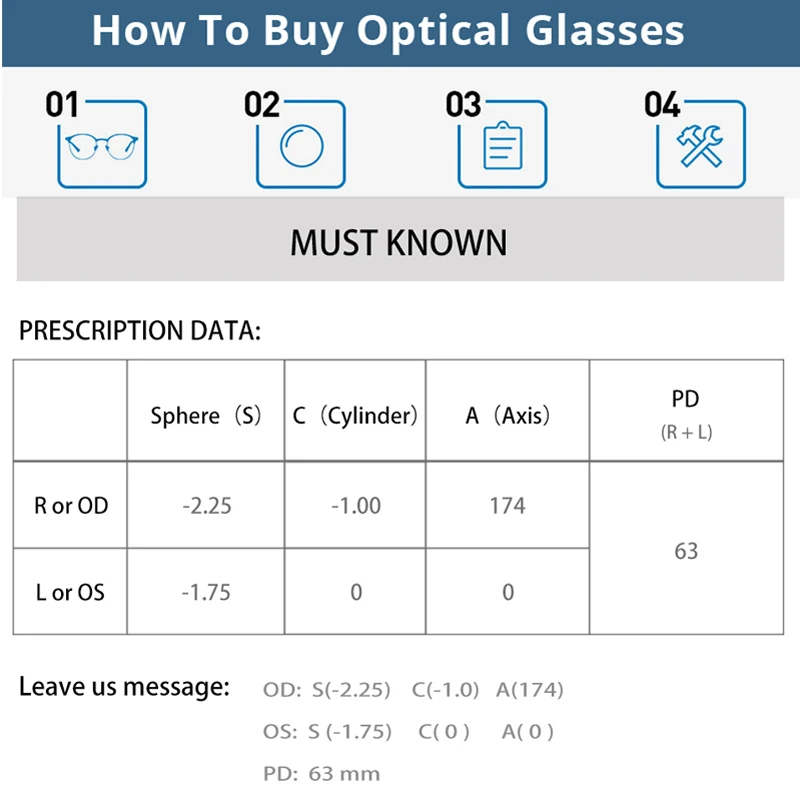The width and height of the screenshot is (800, 800).
Task: Select the PD (R + L) column header
Action: point(686,412)
